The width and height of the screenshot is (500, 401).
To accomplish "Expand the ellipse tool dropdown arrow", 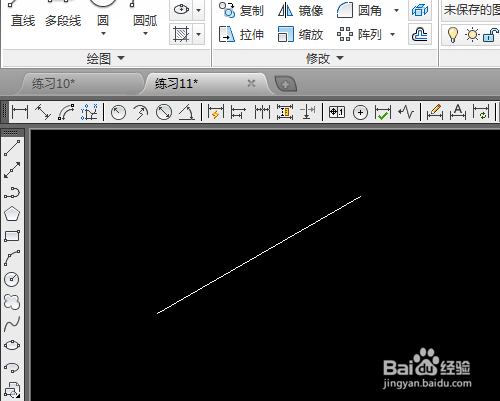I will click(199, 9).
